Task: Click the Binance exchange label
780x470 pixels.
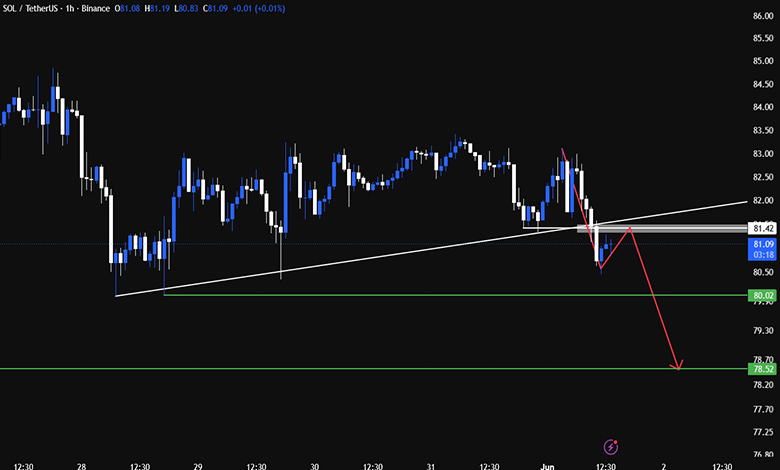Action: click(96, 8)
